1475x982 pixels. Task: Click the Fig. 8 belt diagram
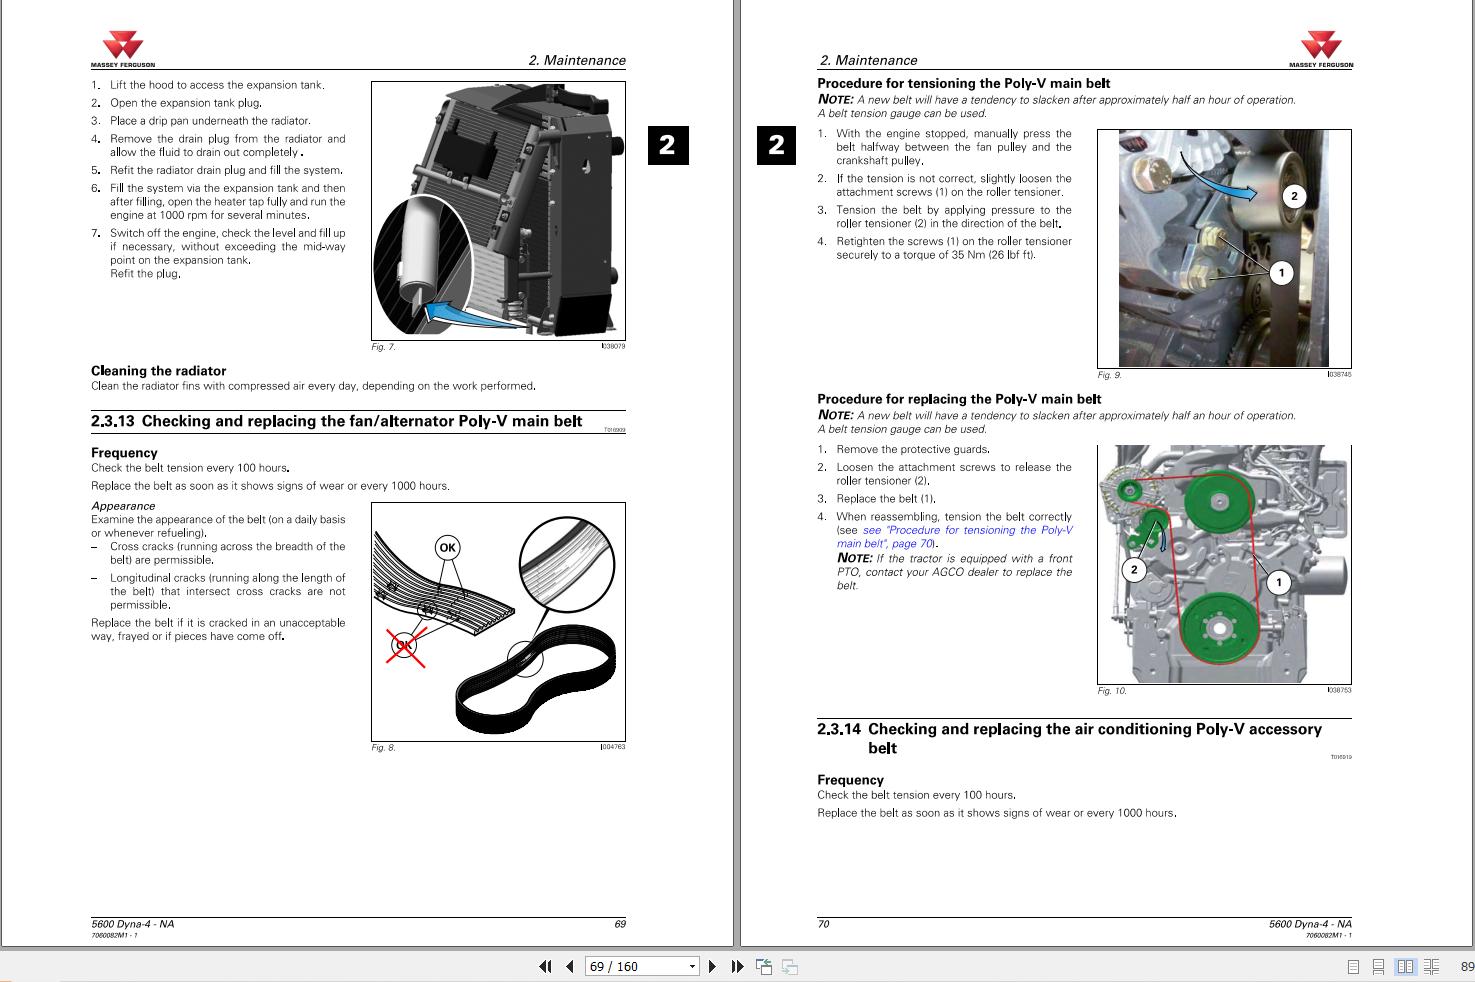point(498,621)
